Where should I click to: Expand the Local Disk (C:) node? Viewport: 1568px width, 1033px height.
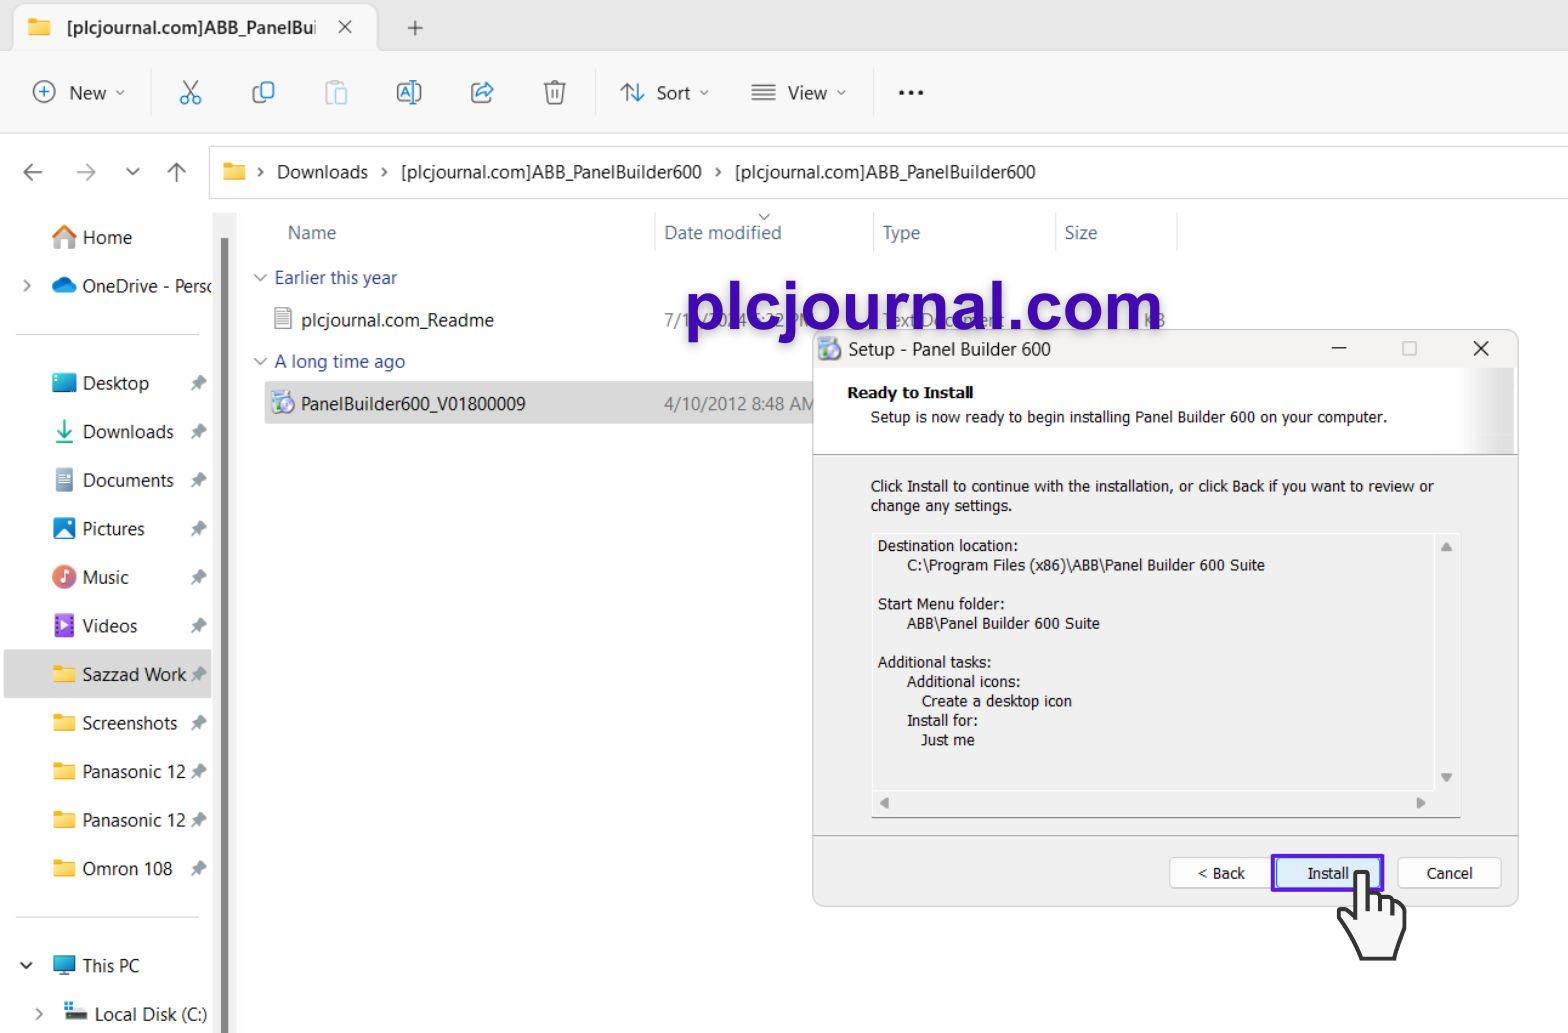[x=39, y=1014]
